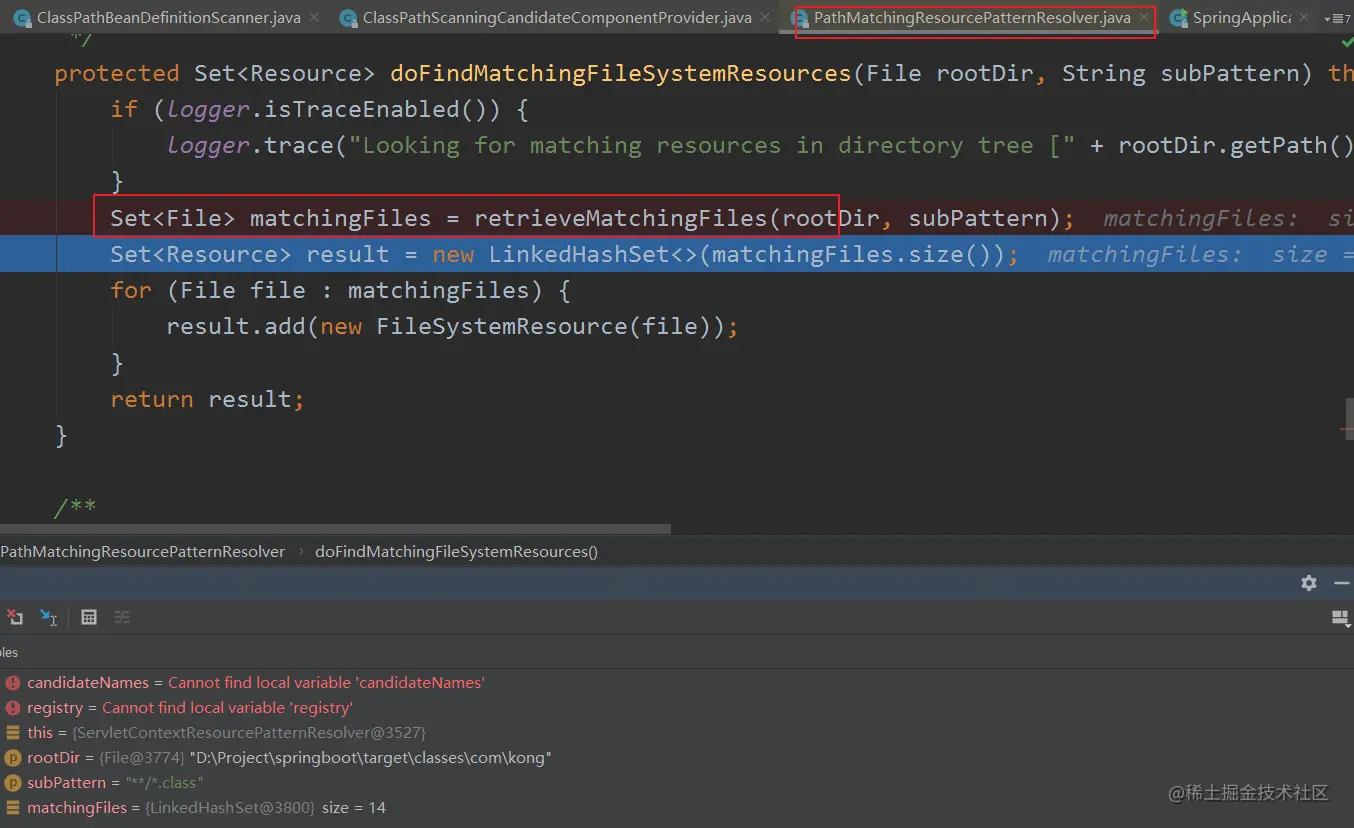Click the object icon beside matchingFiles variable
Image resolution: width=1354 pixels, height=828 pixels.
click(x=12, y=808)
